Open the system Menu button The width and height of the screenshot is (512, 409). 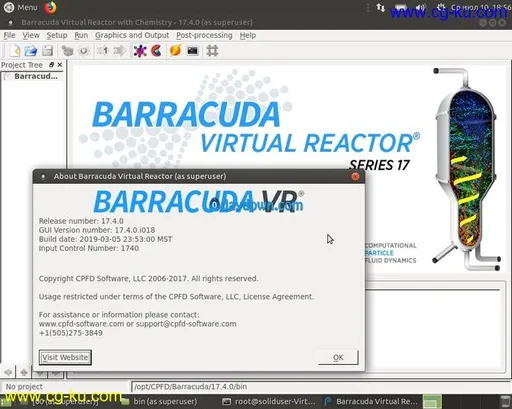[20, 7]
